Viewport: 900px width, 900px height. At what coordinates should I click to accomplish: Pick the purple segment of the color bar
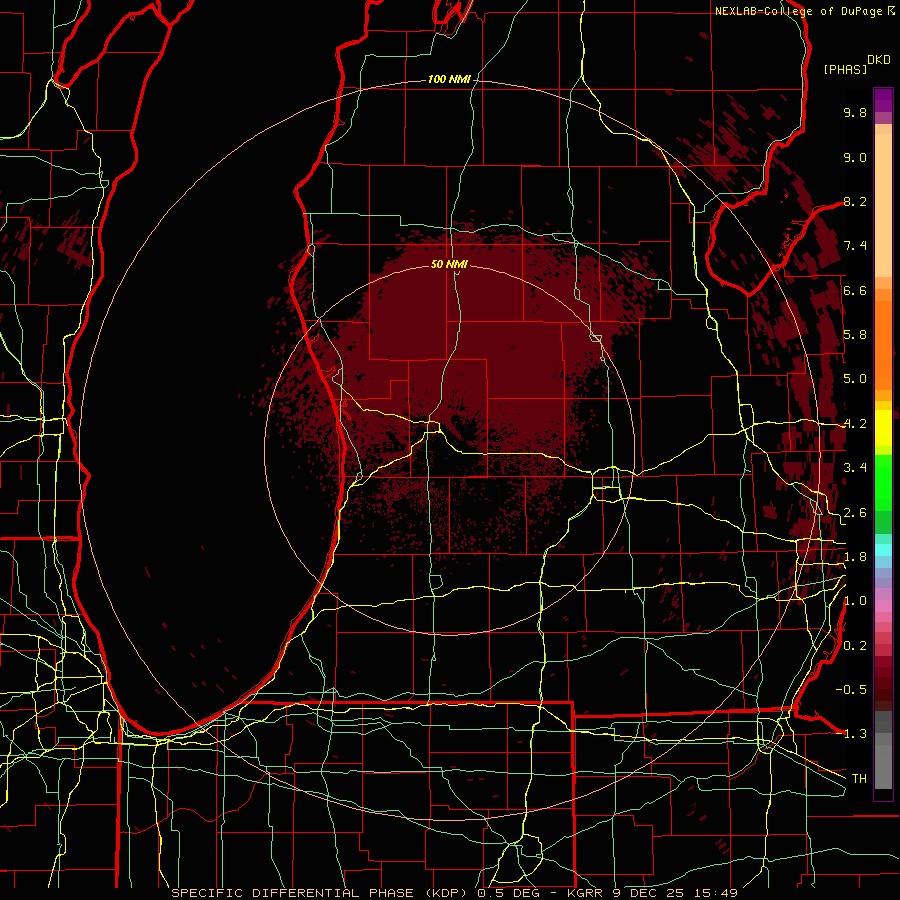(x=883, y=100)
